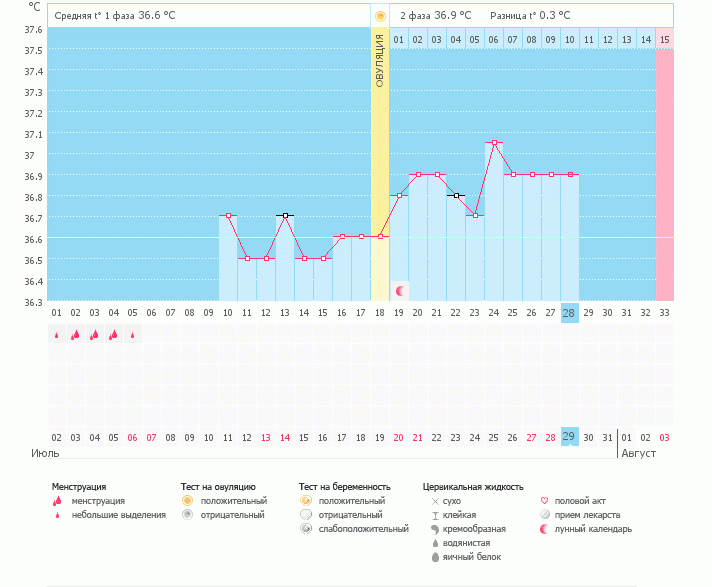Click the ovulation test sun icon in header

380,16
